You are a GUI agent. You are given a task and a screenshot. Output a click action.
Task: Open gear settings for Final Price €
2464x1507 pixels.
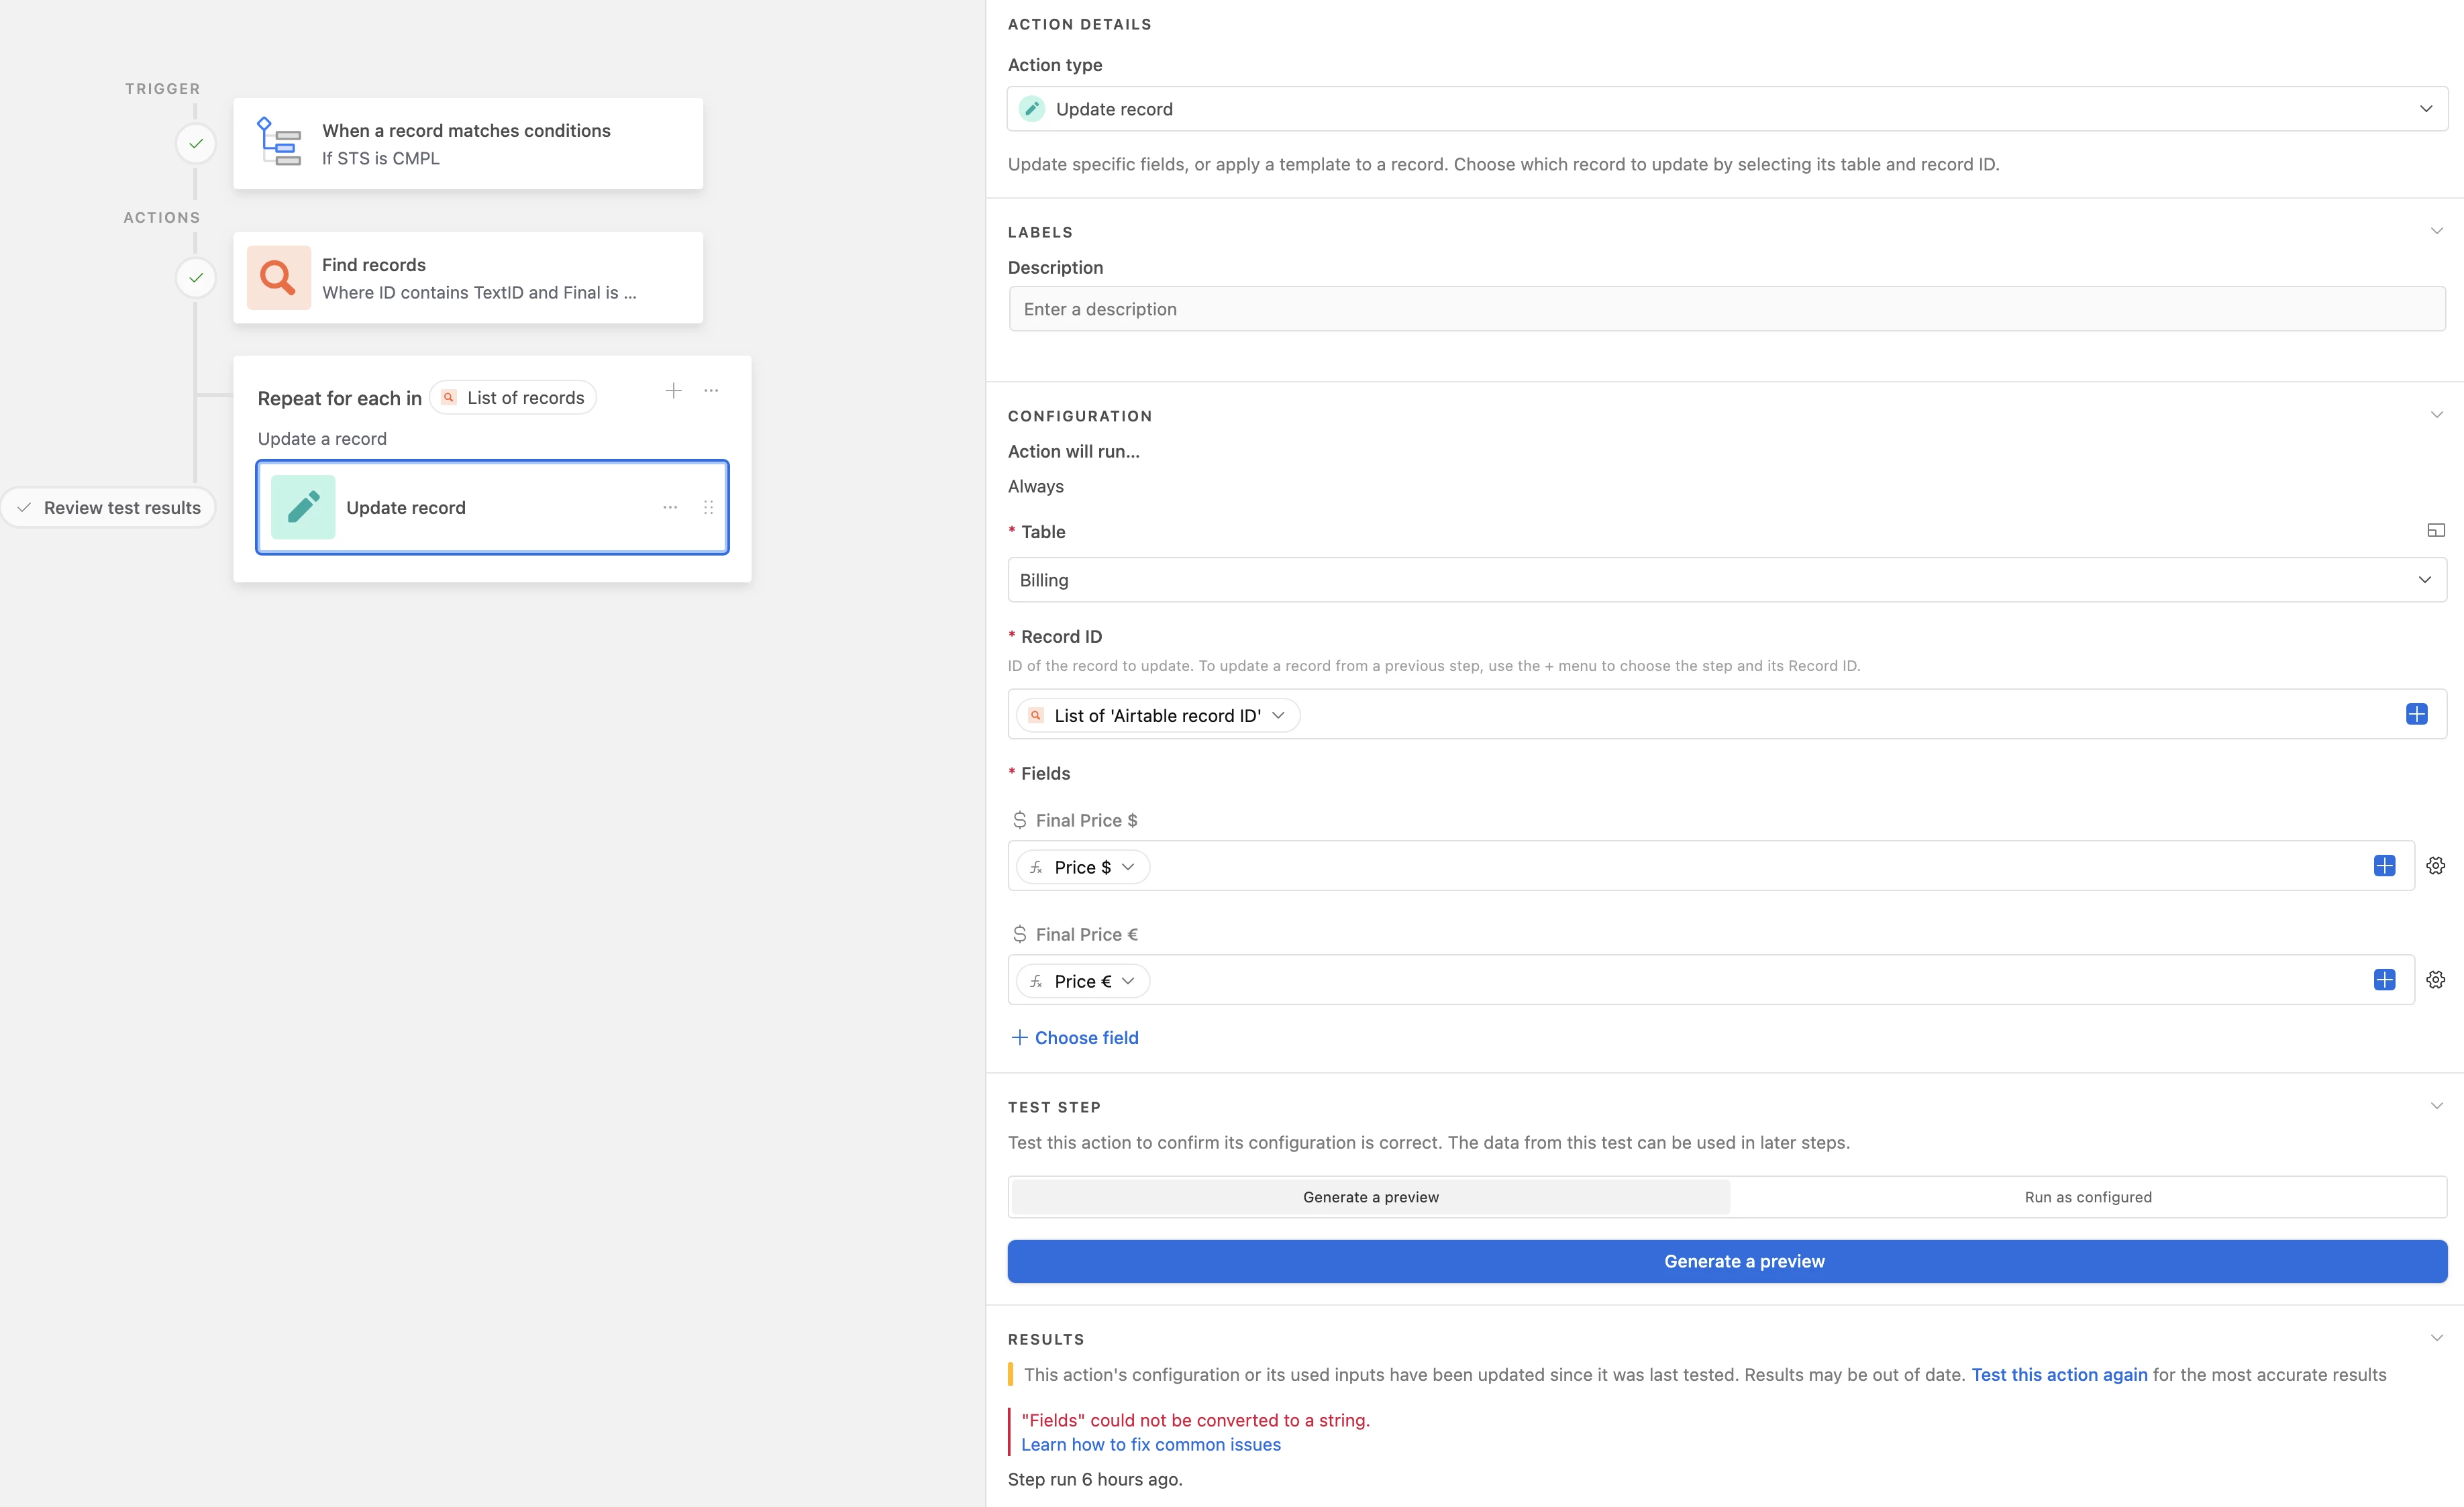(x=2436, y=980)
